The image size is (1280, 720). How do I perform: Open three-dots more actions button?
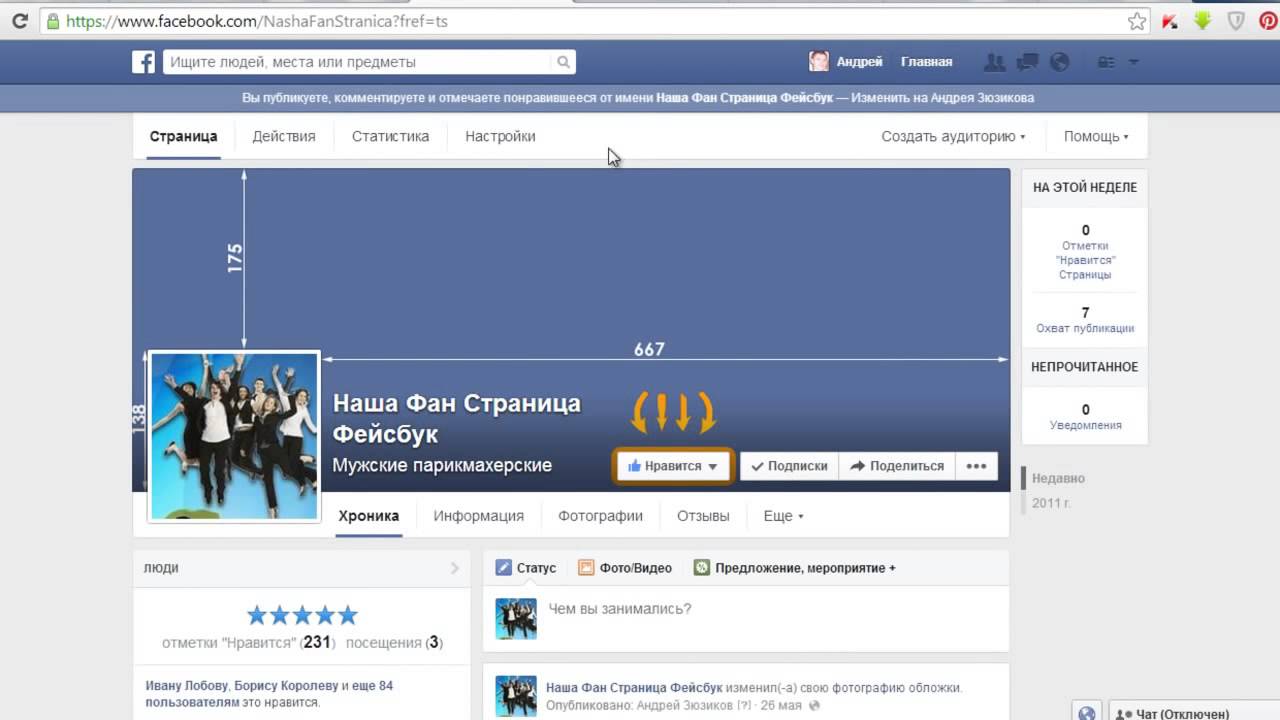tap(977, 466)
